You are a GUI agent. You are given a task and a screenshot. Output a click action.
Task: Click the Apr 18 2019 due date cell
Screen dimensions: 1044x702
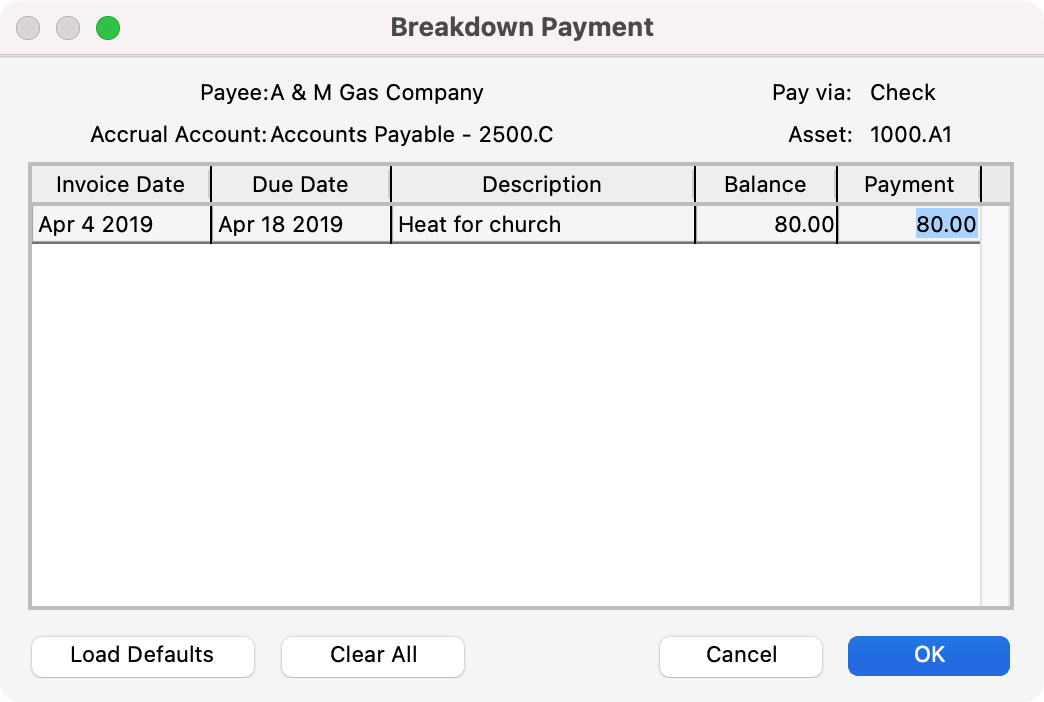pyautogui.click(x=280, y=225)
